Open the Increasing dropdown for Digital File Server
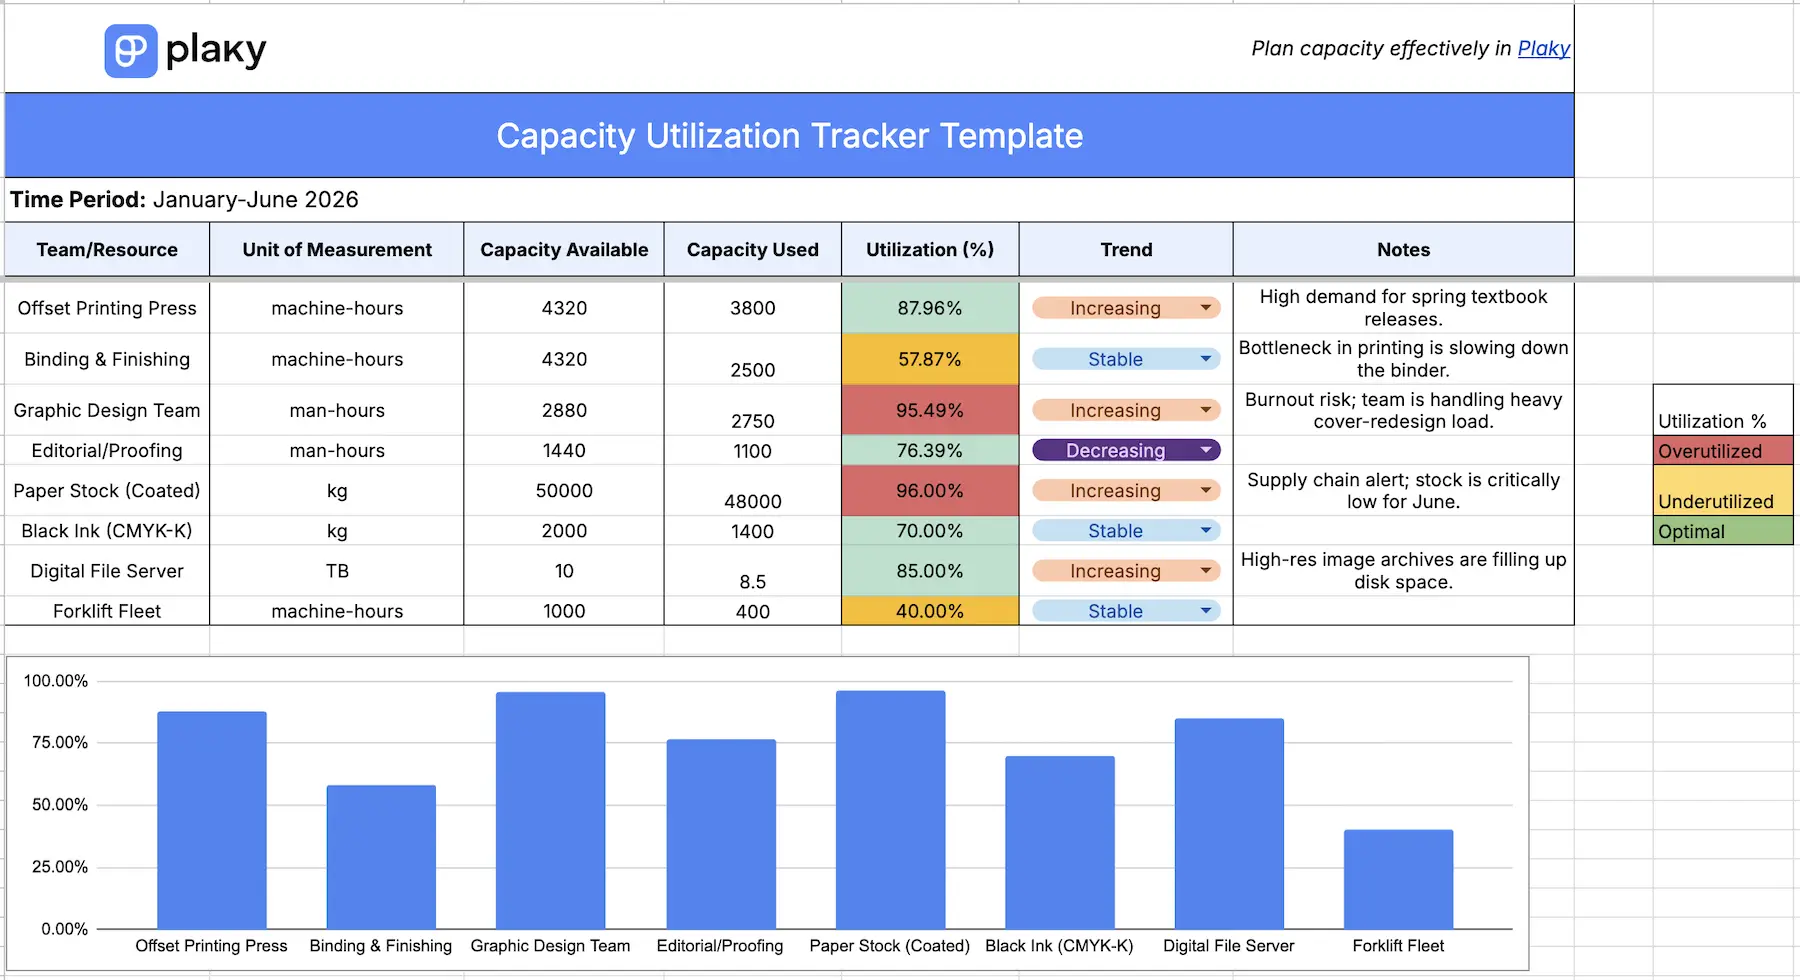Image resolution: width=1800 pixels, height=980 pixels. pyautogui.click(x=1125, y=570)
